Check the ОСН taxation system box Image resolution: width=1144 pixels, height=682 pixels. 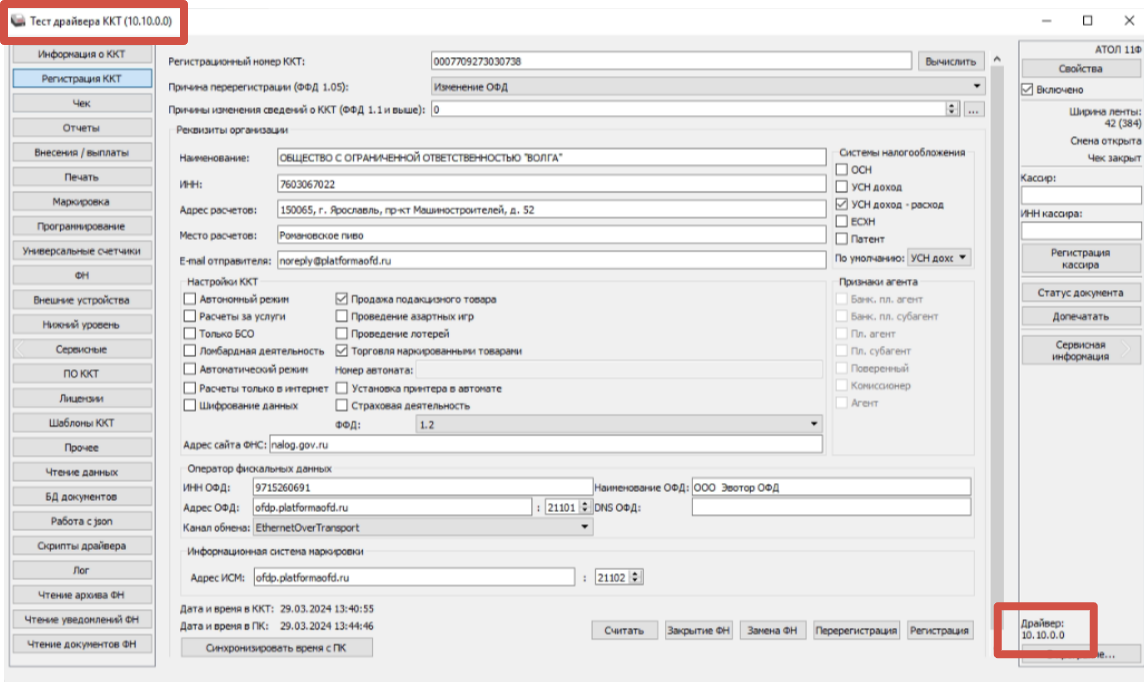coord(841,170)
